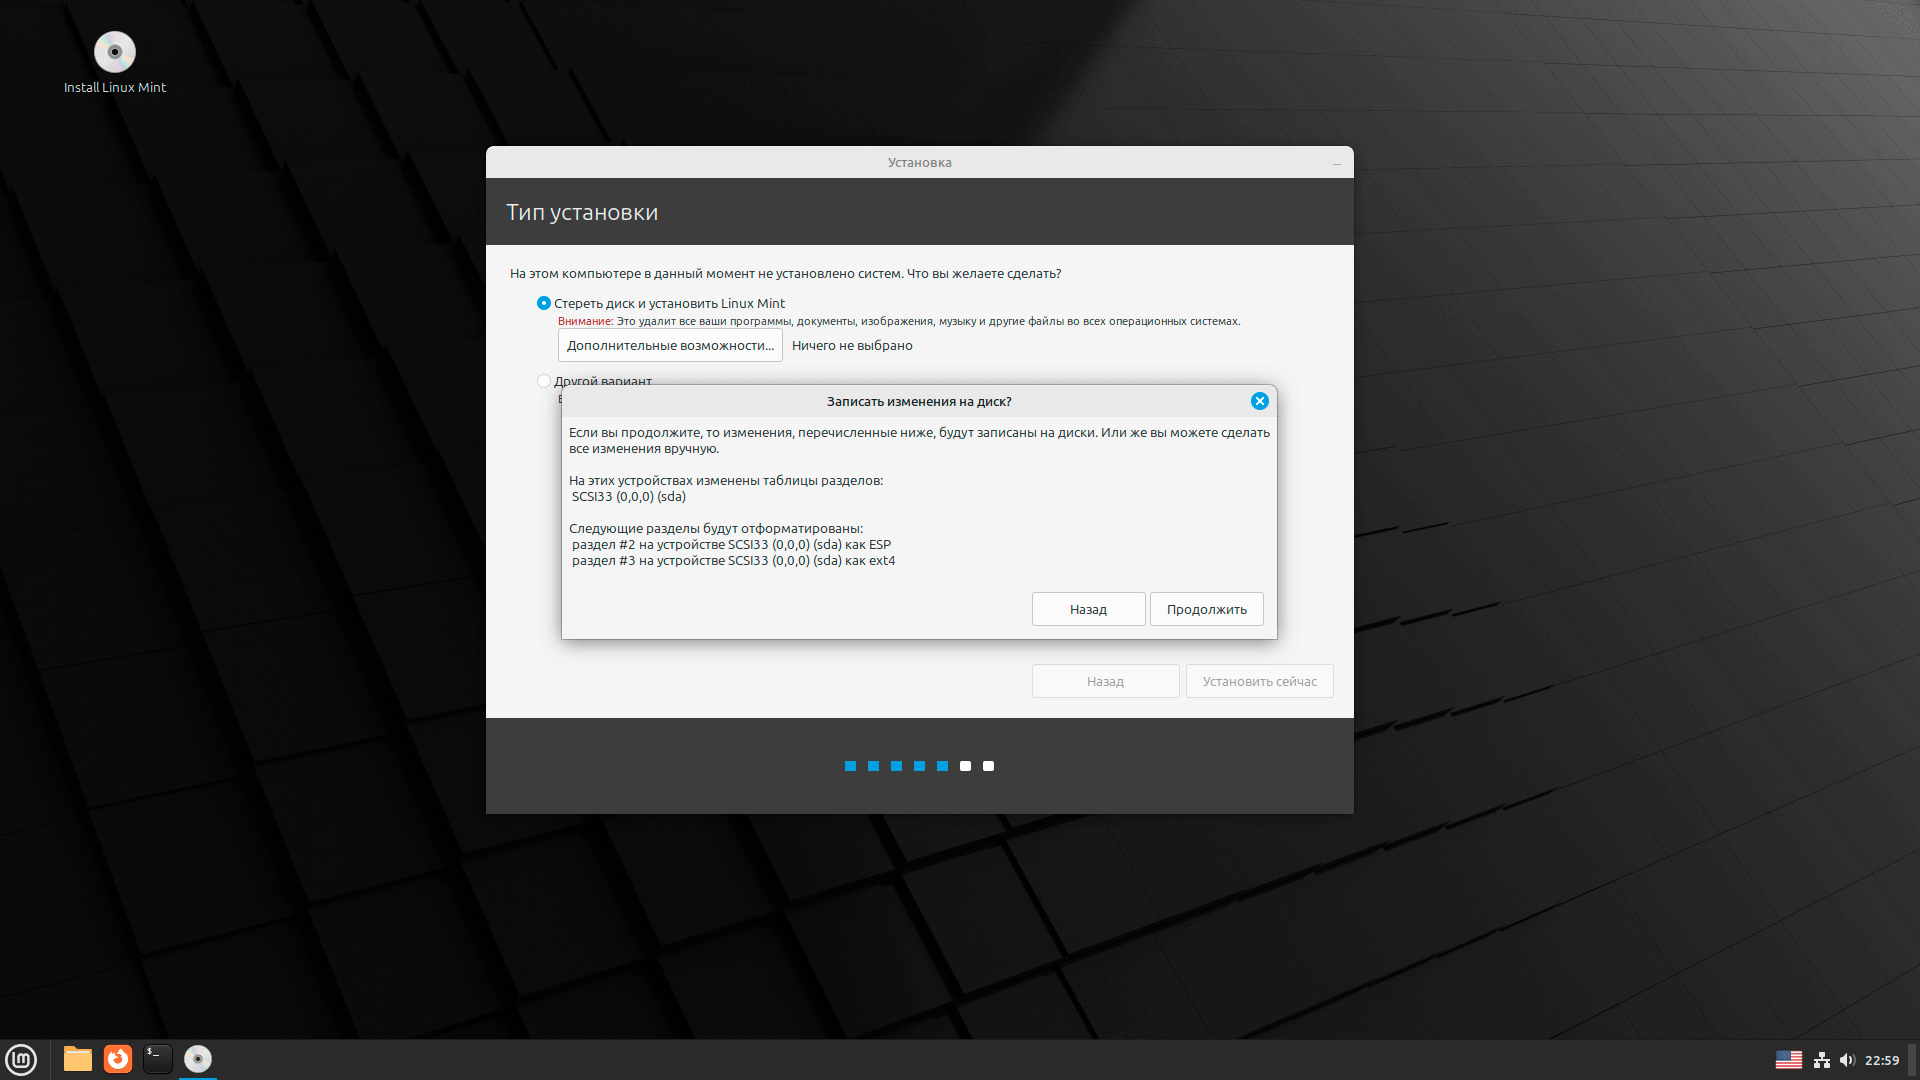Viewport: 1920px width, 1080px height.
Task: Select the erase disk and install Linux Mint option
Action: tap(544, 303)
